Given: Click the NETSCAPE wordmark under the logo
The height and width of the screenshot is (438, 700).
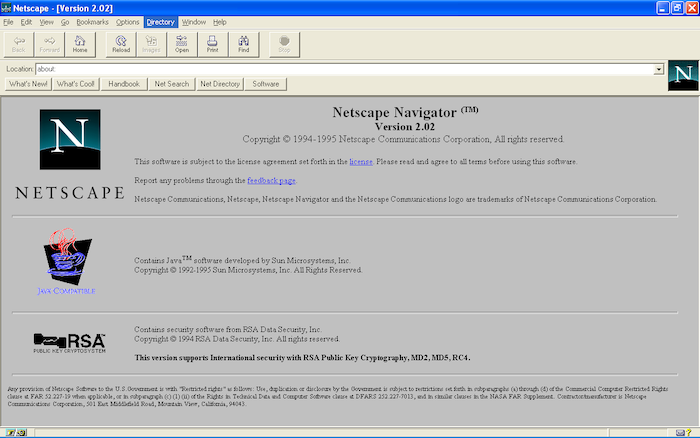Looking at the screenshot, I should click(70, 193).
